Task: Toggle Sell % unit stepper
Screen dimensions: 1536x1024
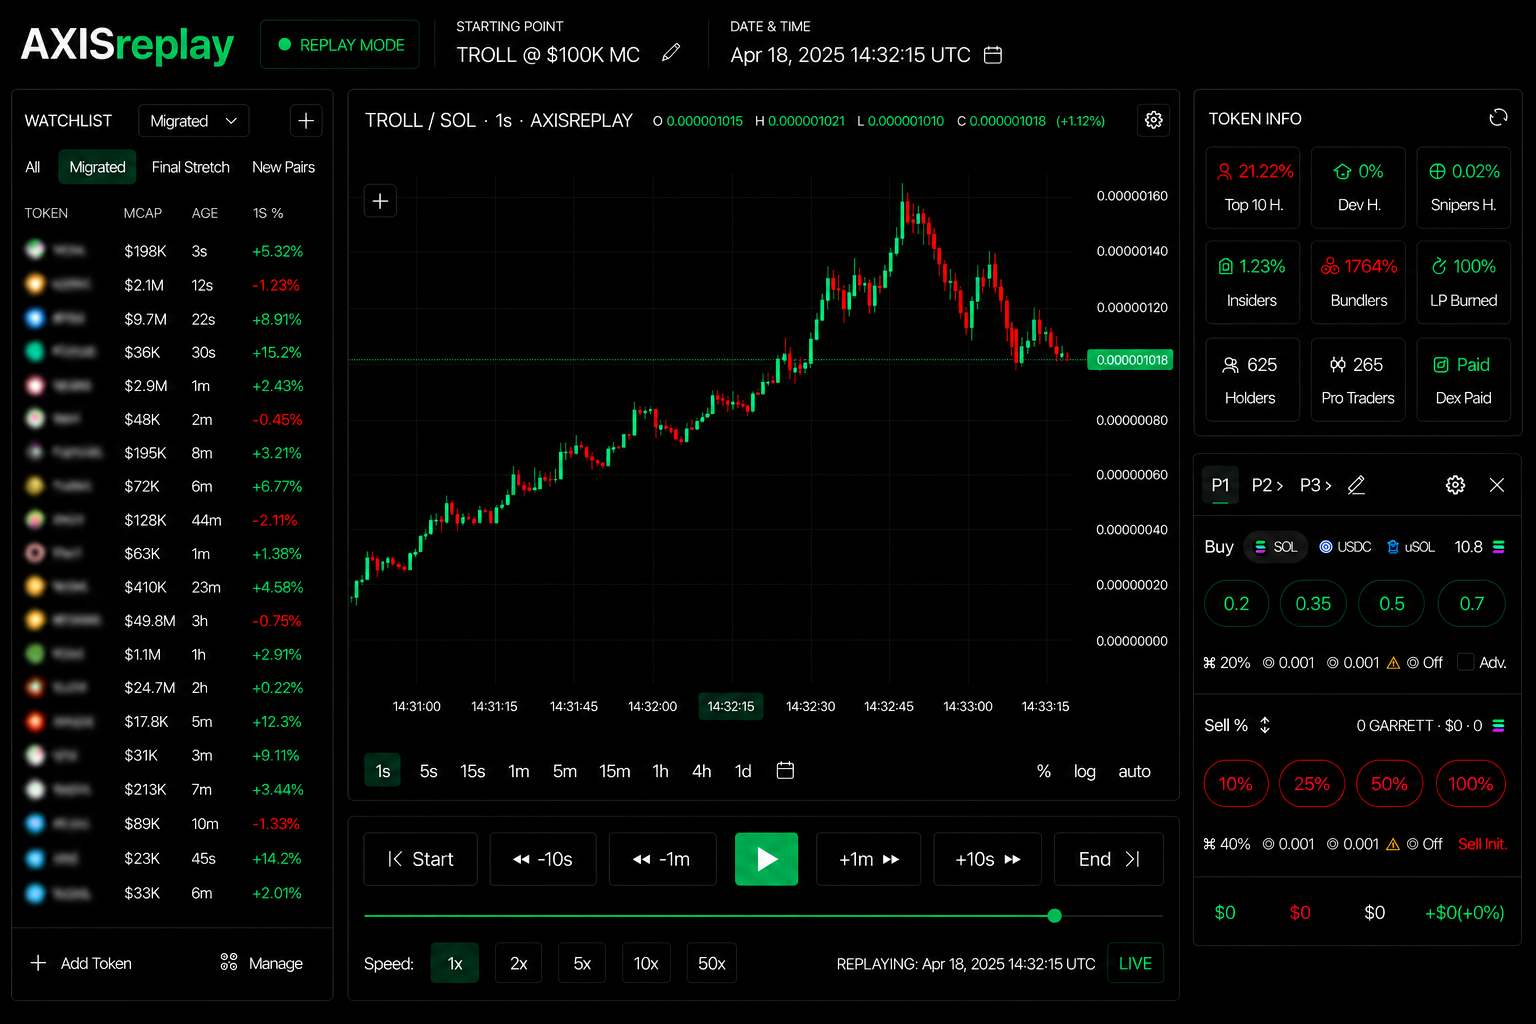Action: click(x=1265, y=725)
